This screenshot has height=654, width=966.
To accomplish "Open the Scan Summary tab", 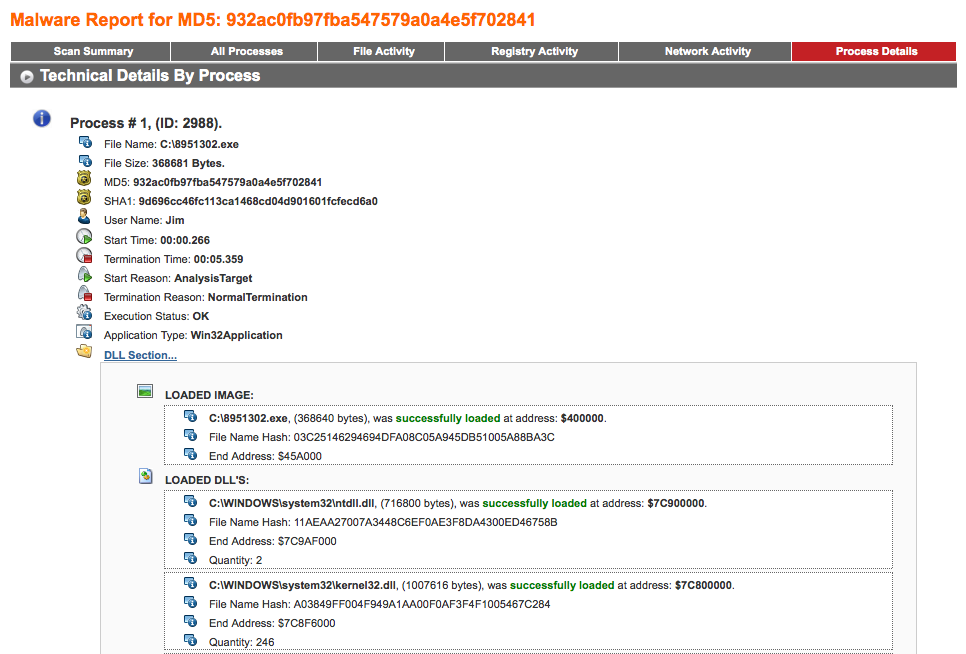I will [93, 51].
